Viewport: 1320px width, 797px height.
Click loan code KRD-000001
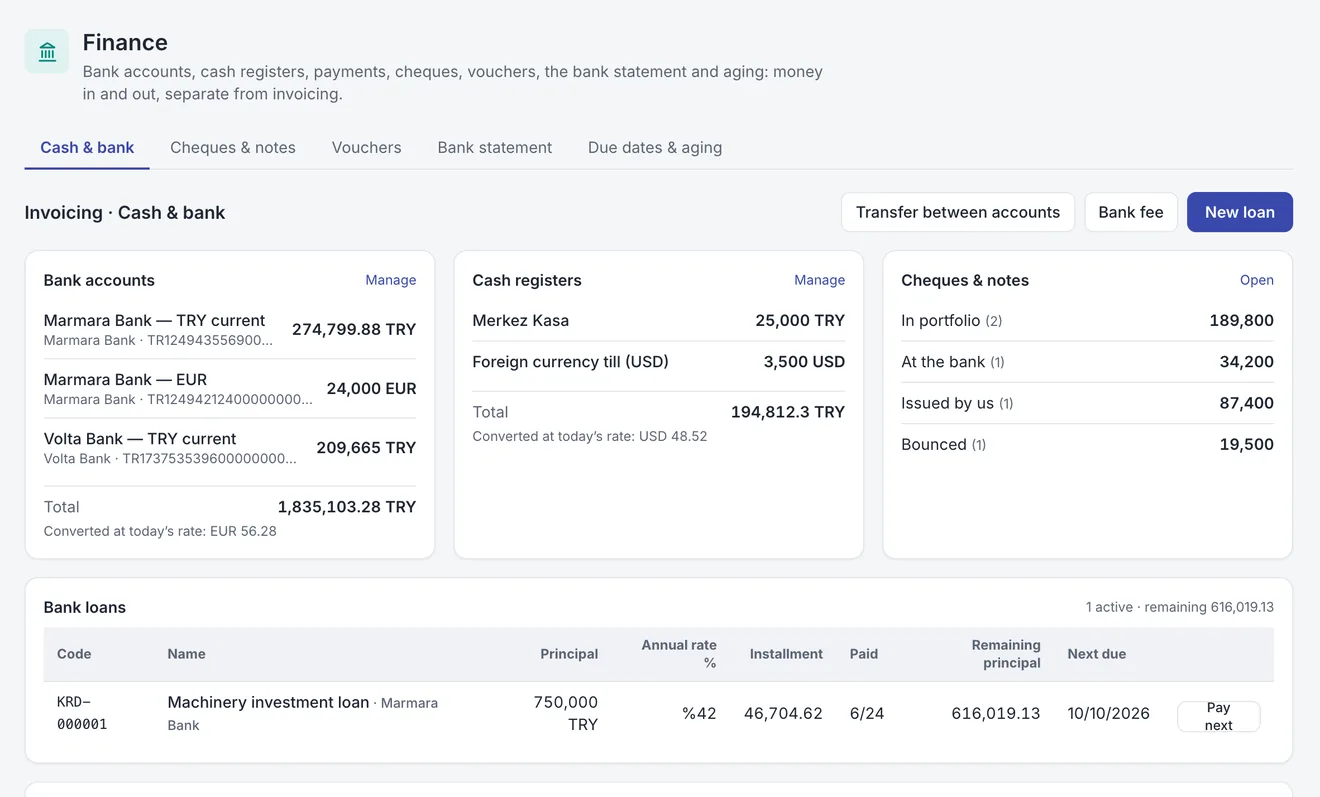point(82,713)
